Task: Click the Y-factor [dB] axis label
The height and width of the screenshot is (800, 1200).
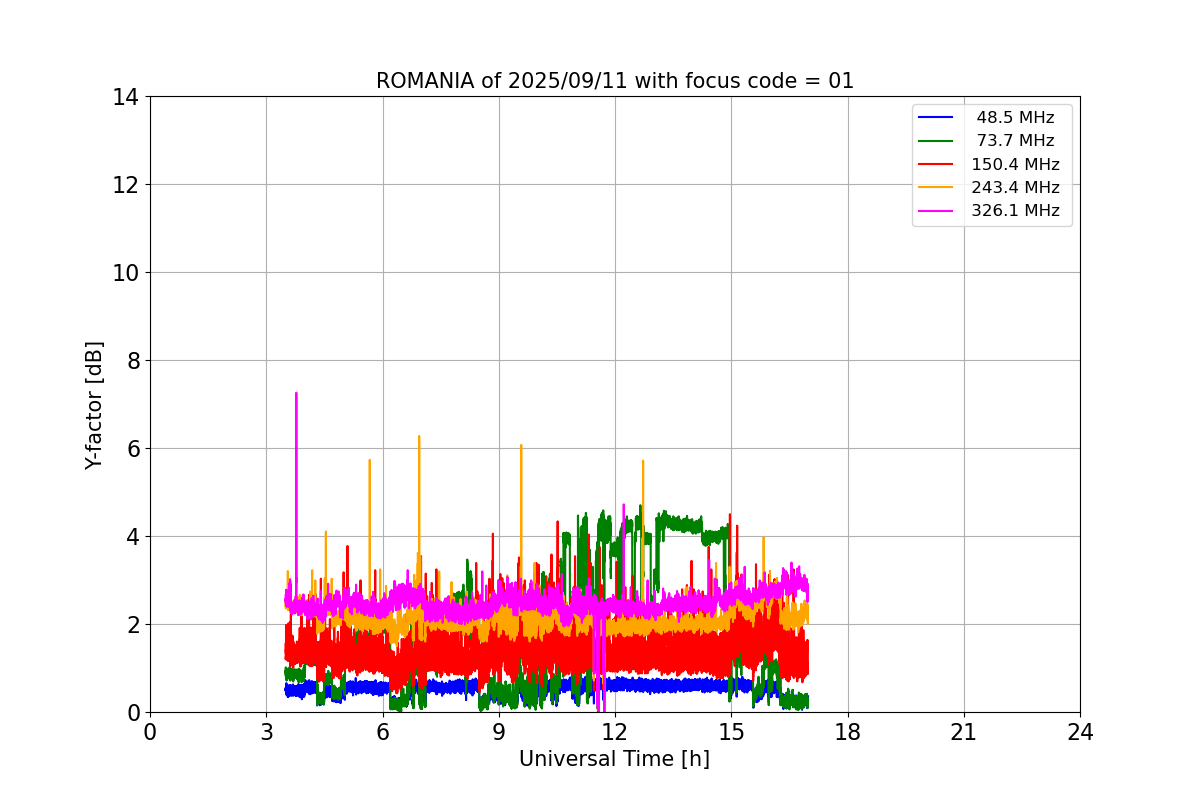Action: click(94, 405)
